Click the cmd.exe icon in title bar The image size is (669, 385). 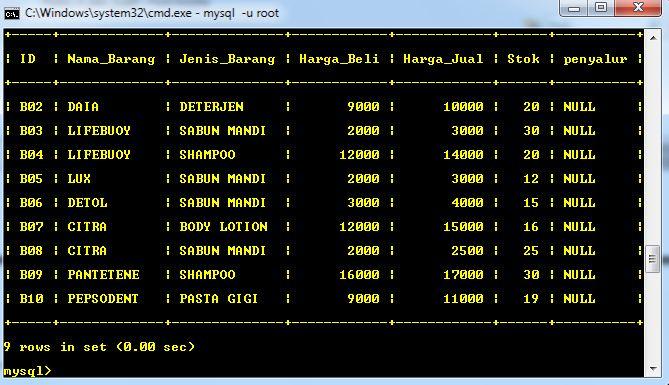pos(12,14)
